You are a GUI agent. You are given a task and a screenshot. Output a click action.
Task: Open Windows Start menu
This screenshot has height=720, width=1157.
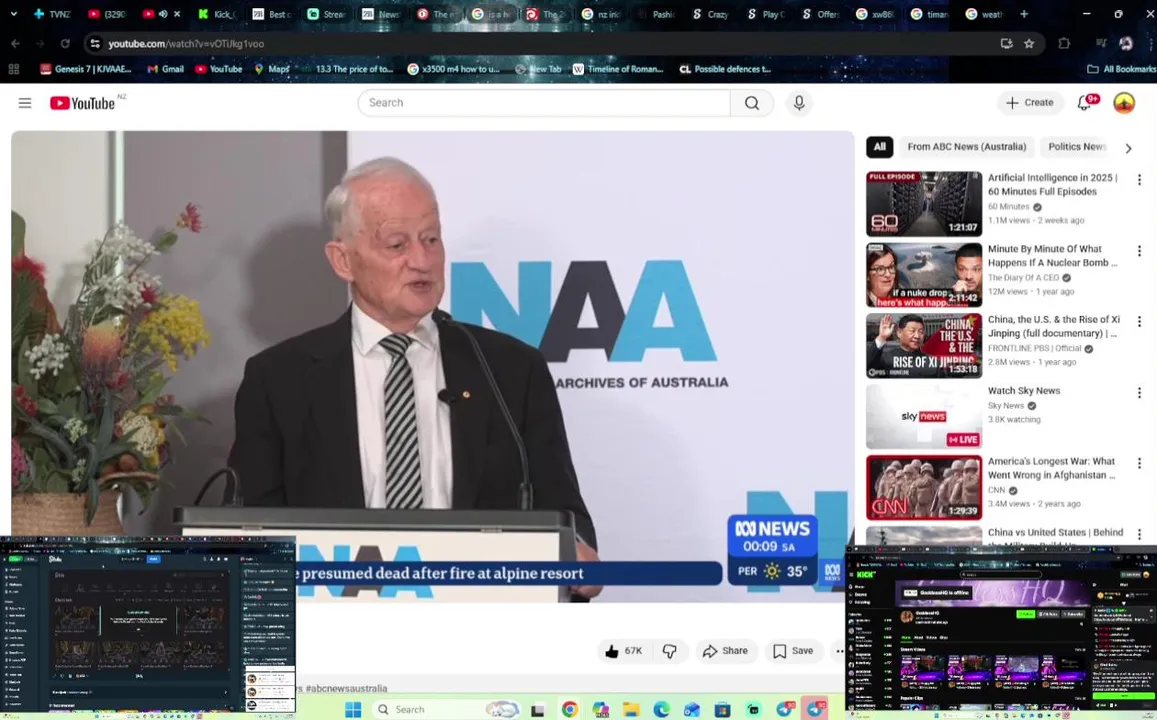click(353, 709)
